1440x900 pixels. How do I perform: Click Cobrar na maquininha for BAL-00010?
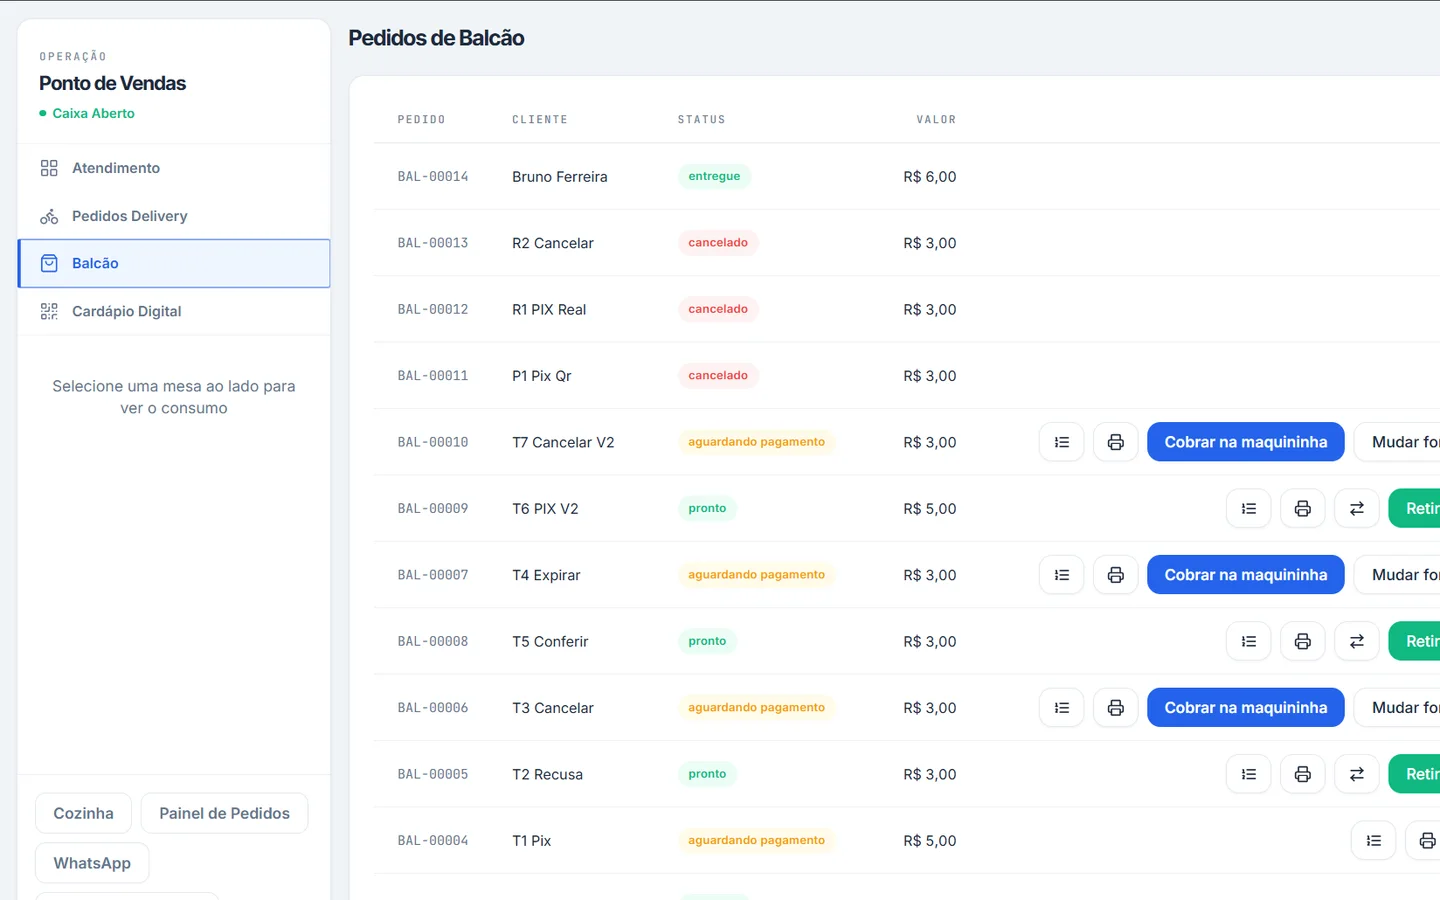(1246, 442)
